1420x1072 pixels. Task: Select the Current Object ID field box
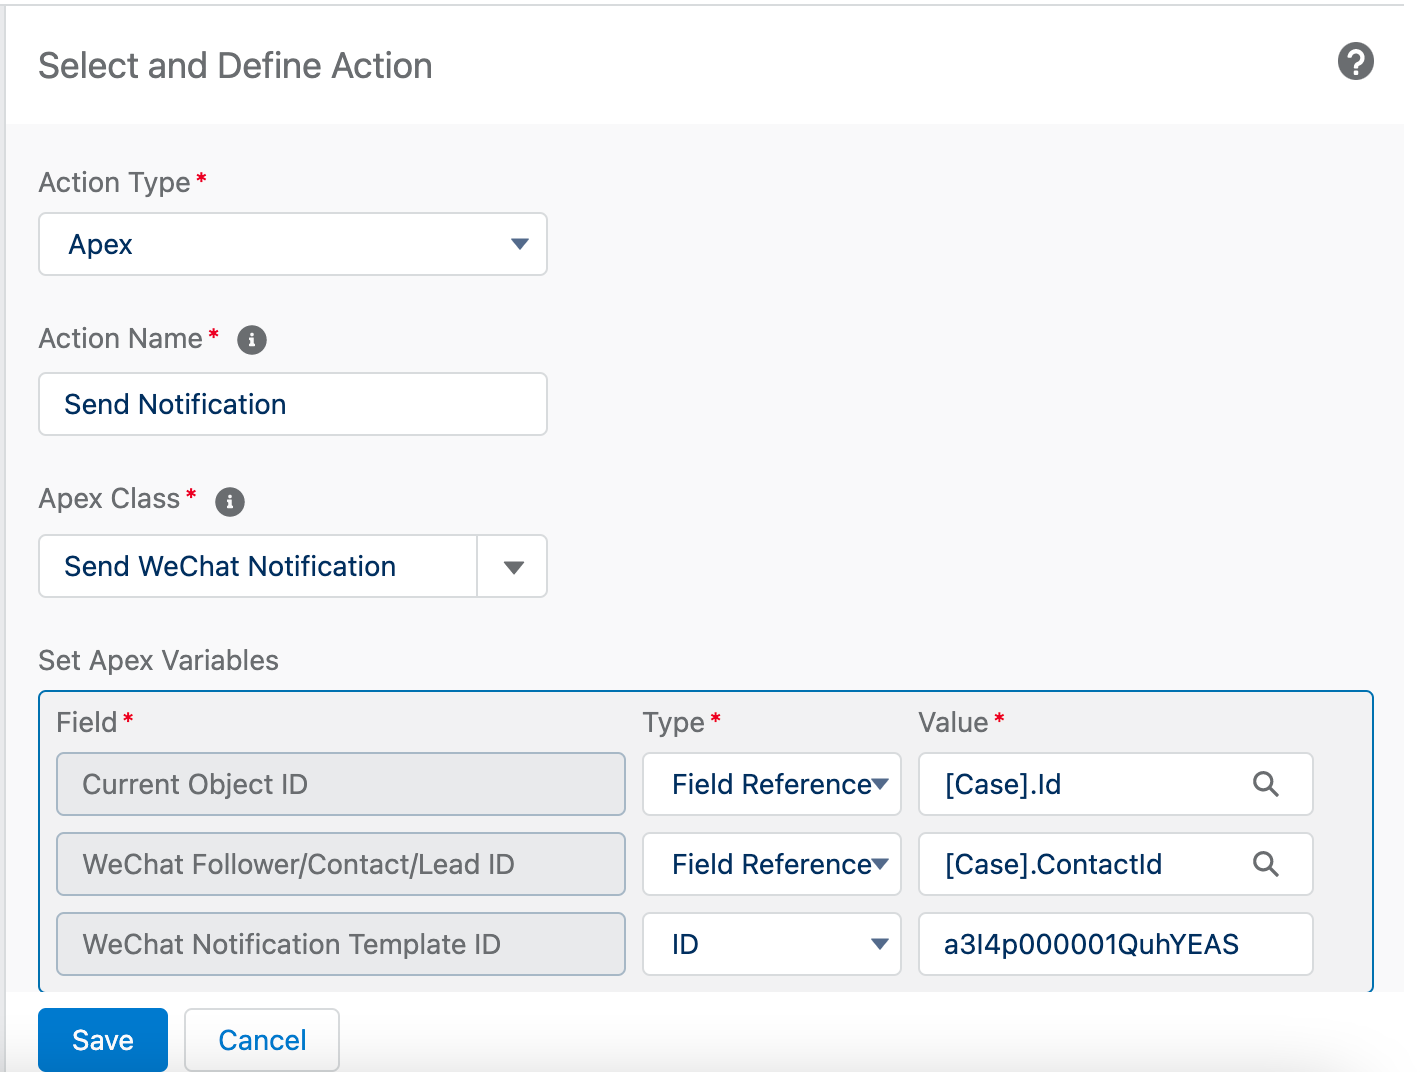[340, 784]
